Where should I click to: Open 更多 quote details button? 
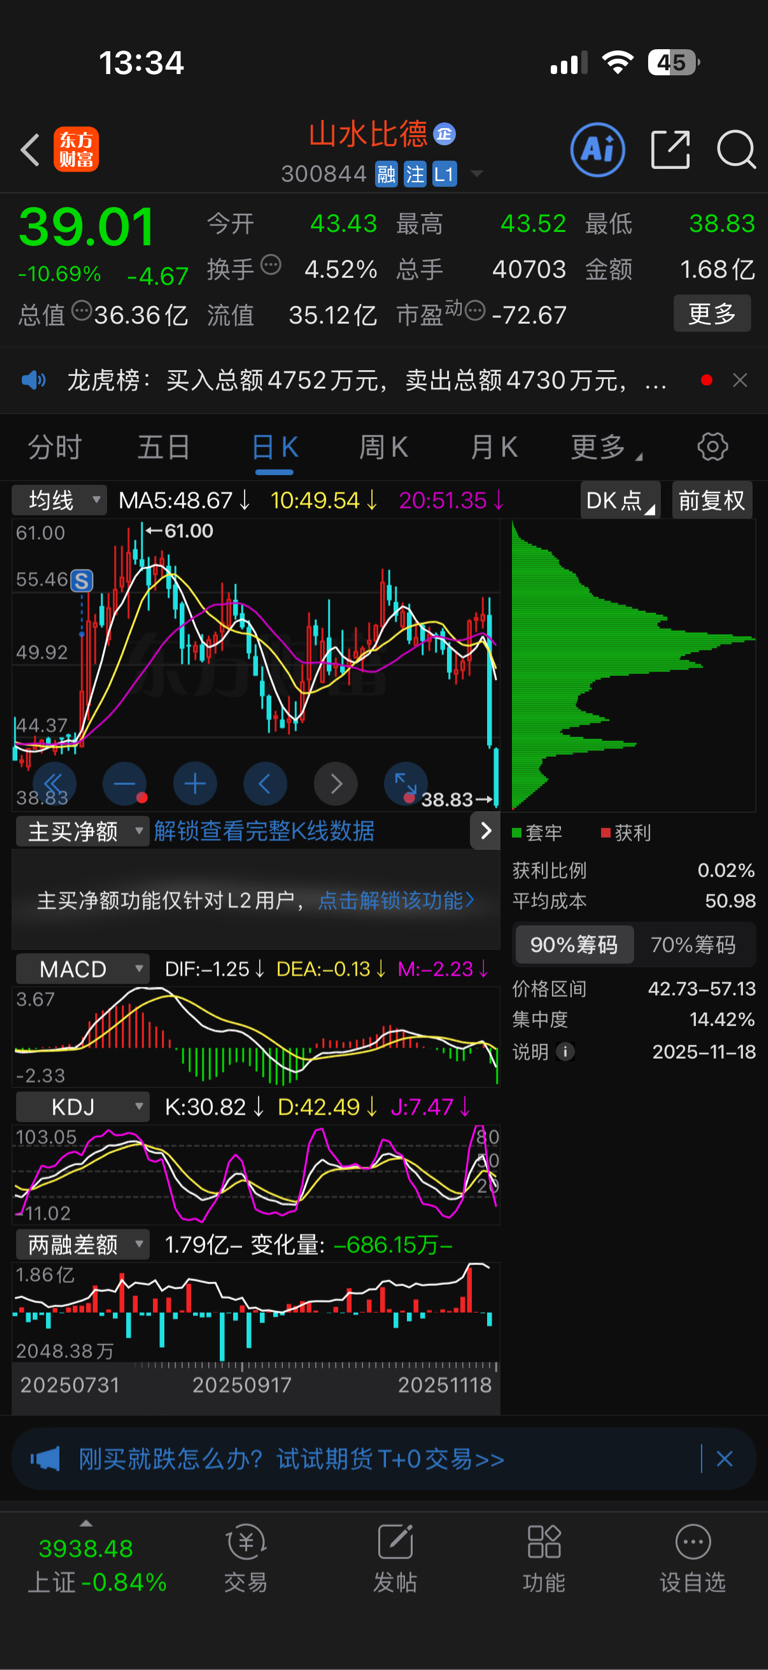tap(712, 314)
